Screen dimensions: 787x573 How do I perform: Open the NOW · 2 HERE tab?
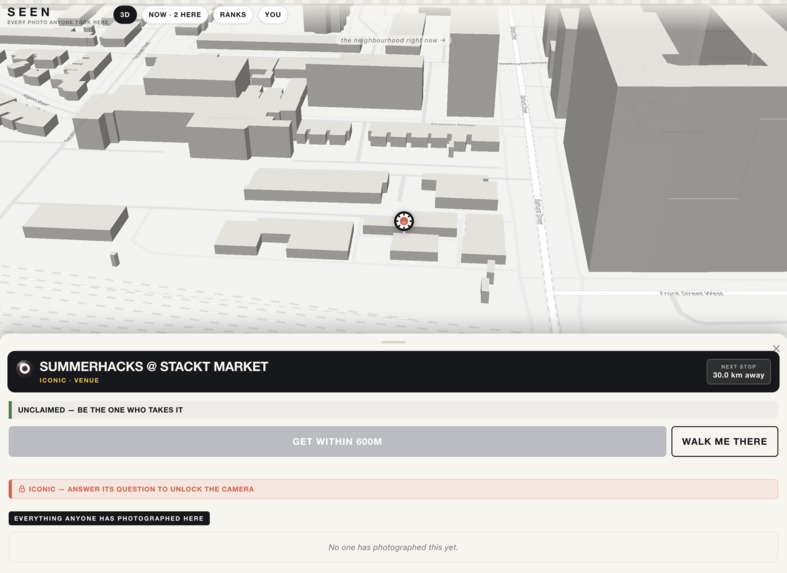[175, 15]
